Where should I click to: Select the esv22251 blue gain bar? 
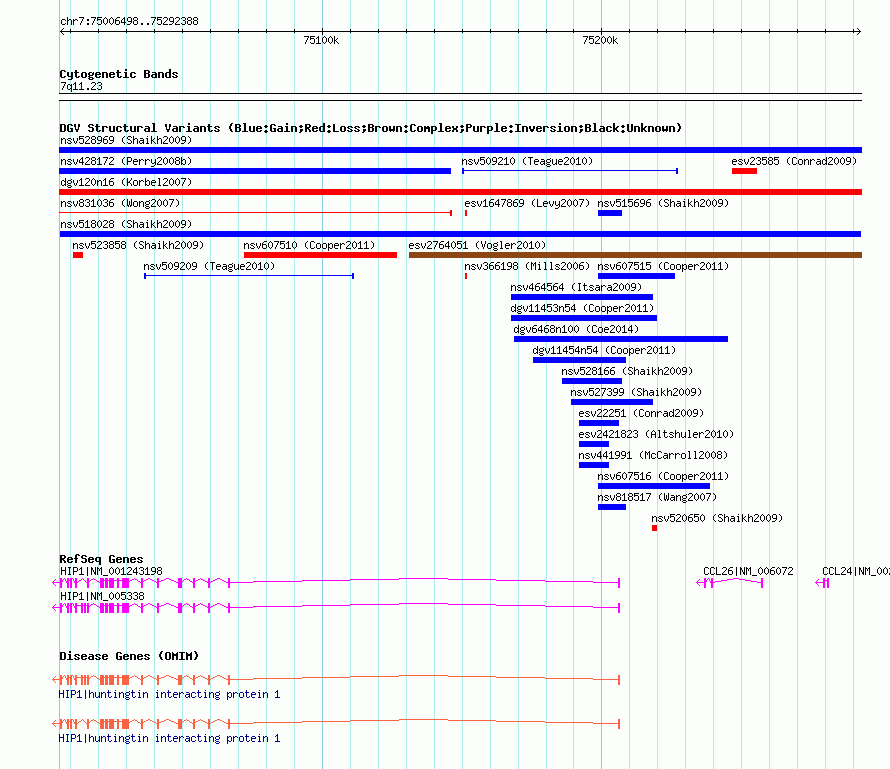(x=599, y=423)
